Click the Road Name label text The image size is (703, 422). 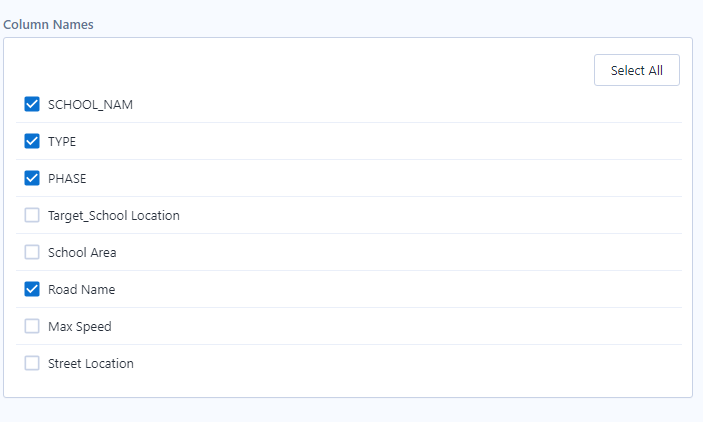point(81,290)
